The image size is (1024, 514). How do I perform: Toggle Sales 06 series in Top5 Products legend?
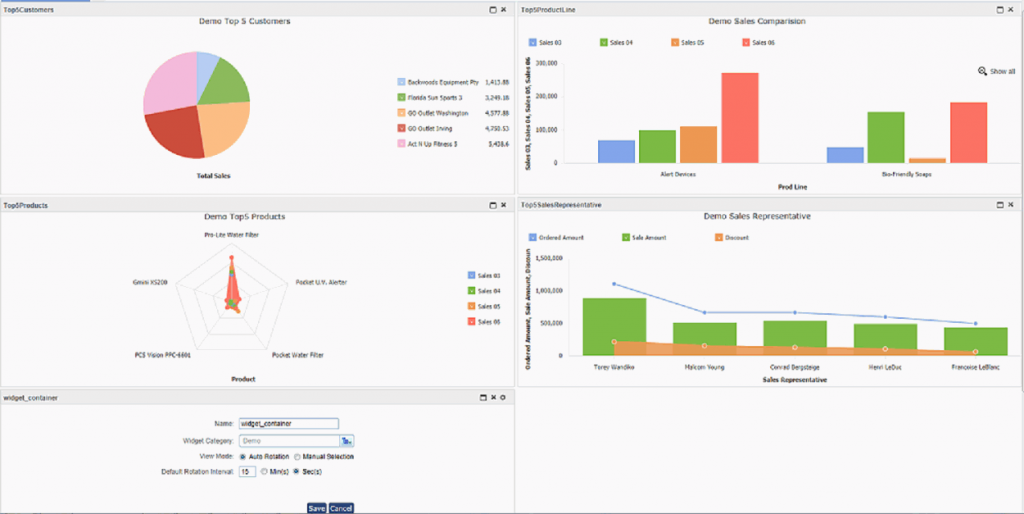tap(472, 321)
